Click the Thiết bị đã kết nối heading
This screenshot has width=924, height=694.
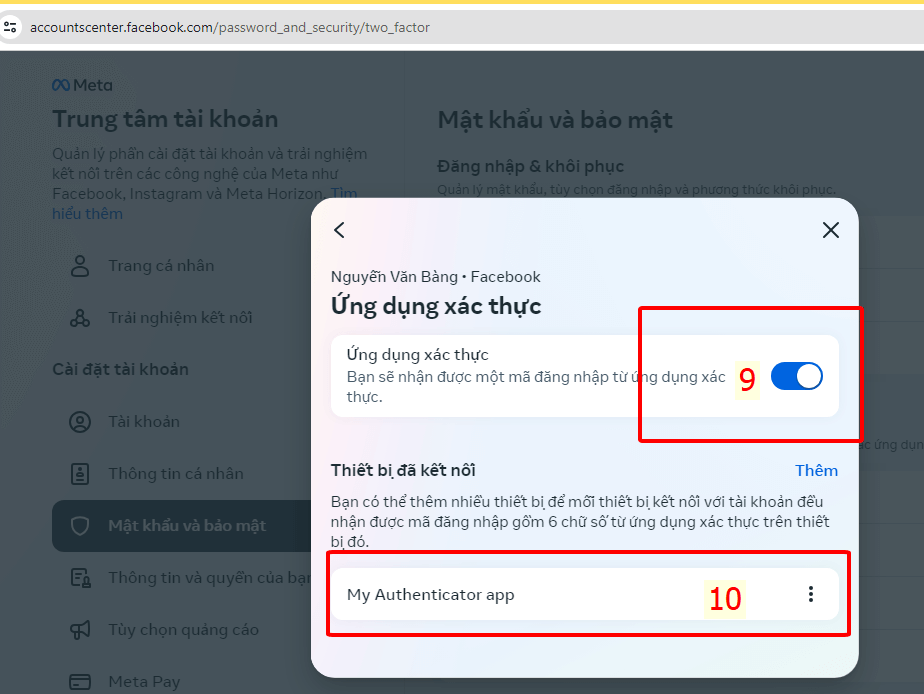403,470
